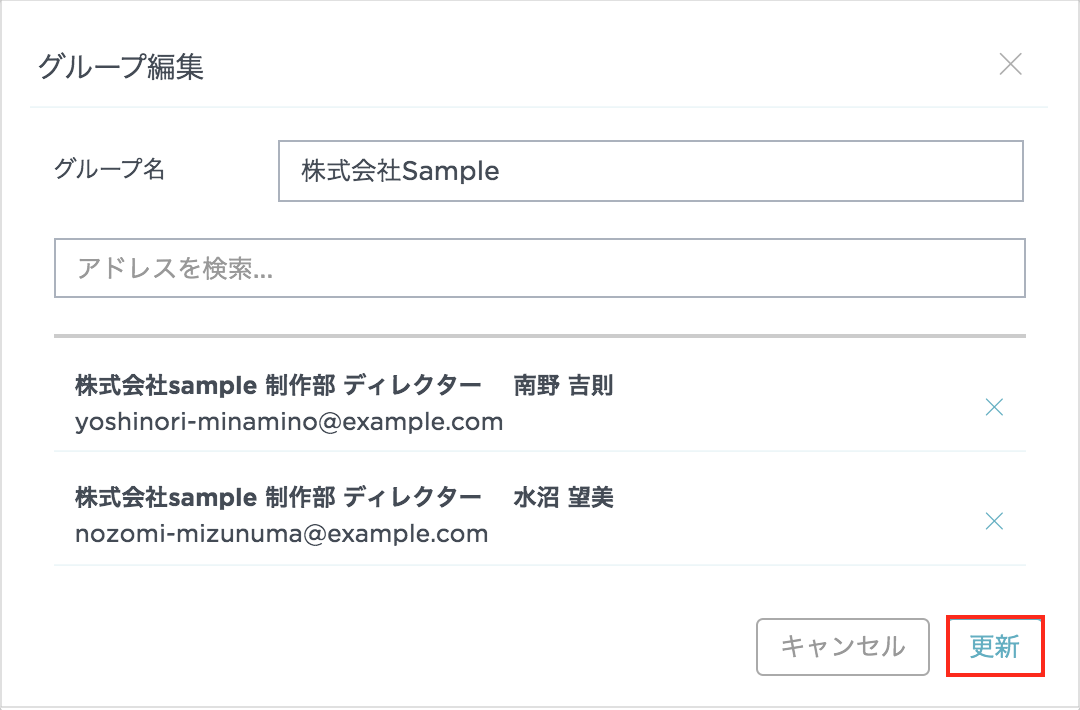Click 株式会社sample in 南野 吉則's row
1080x710 pixels.
click(165, 385)
